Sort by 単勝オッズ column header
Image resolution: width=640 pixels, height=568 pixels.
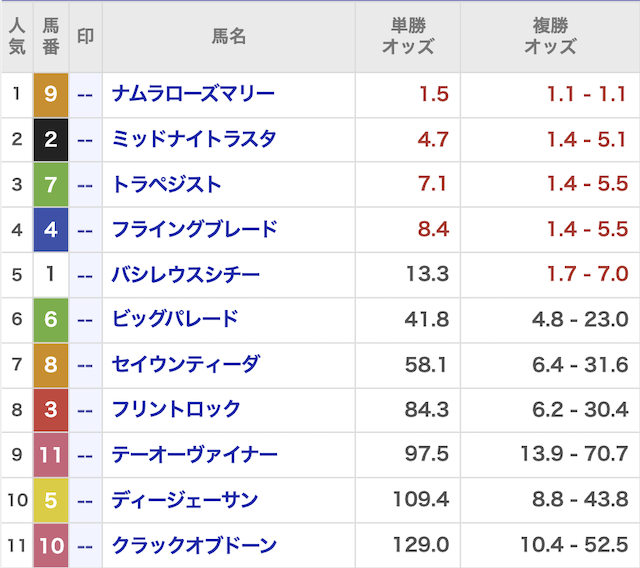click(x=408, y=37)
